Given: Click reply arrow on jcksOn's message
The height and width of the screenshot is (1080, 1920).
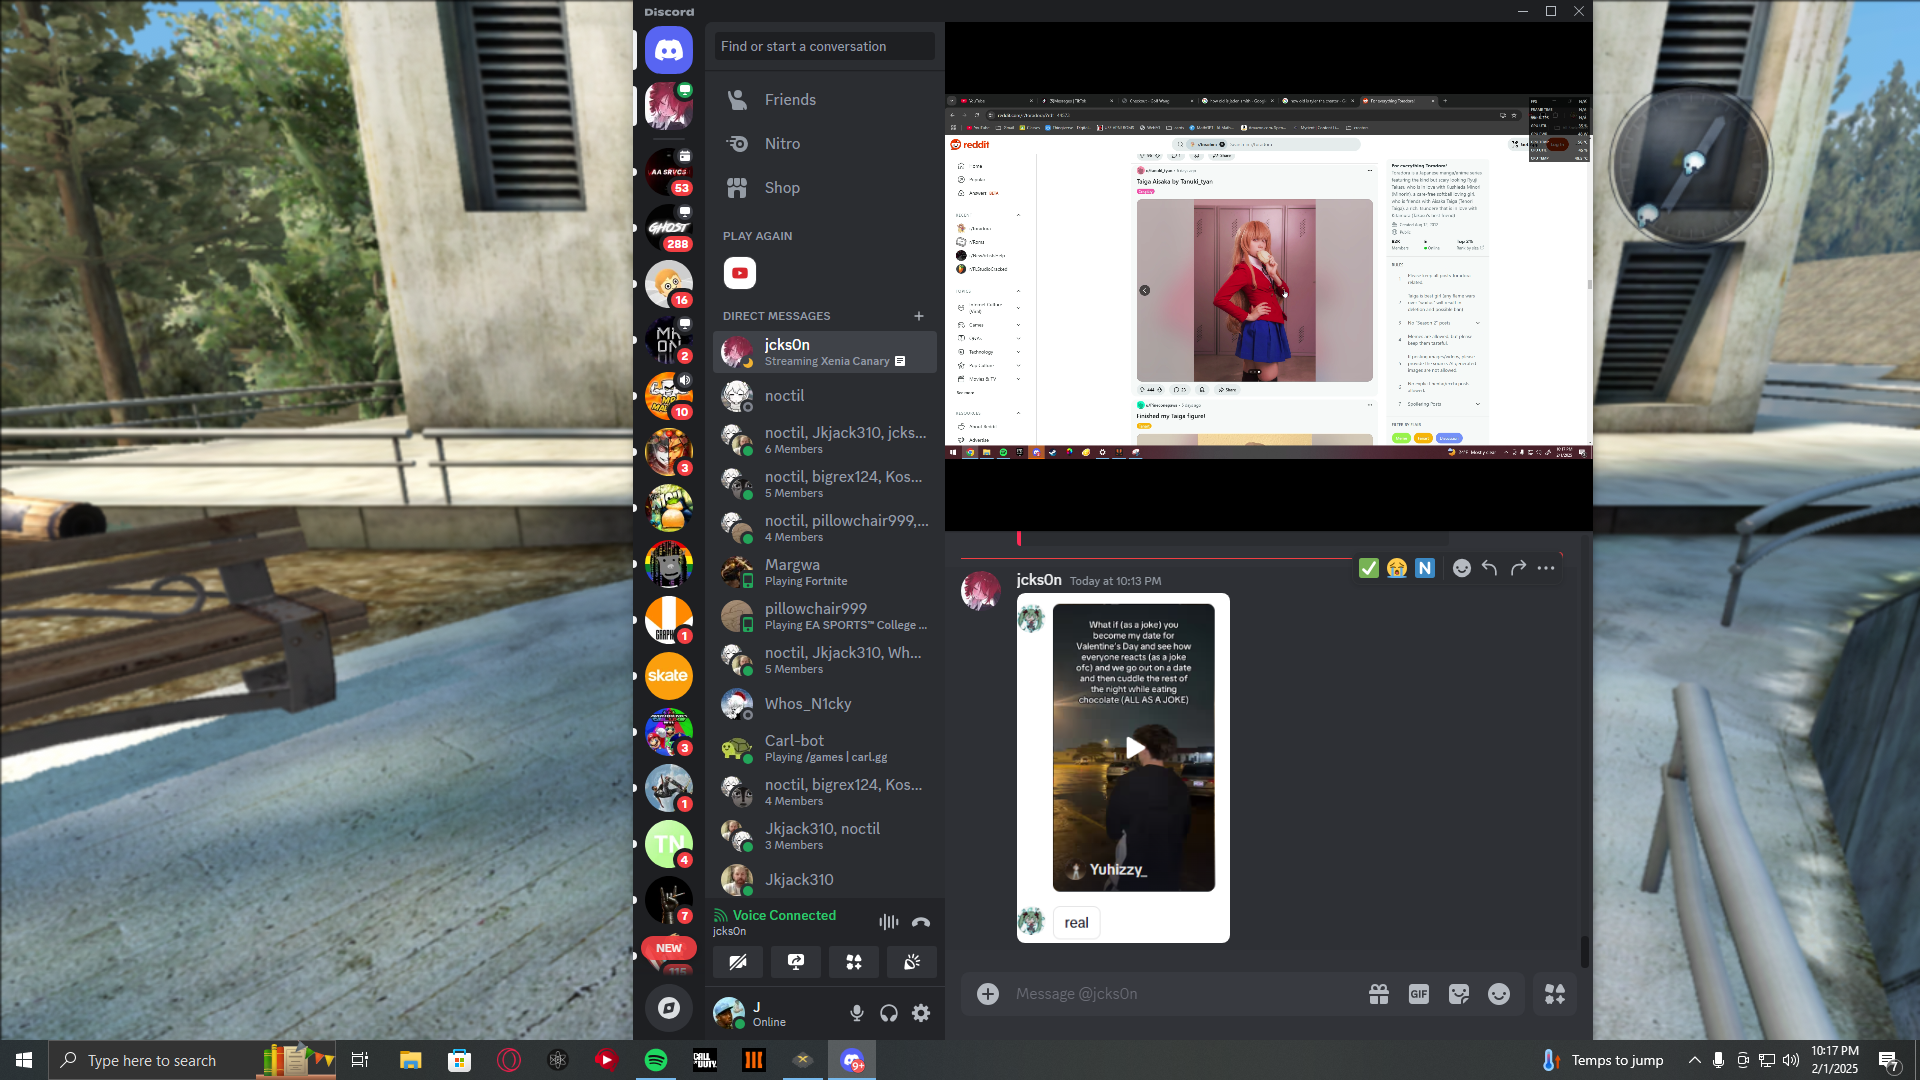Looking at the screenshot, I should tap(1489, 568).
